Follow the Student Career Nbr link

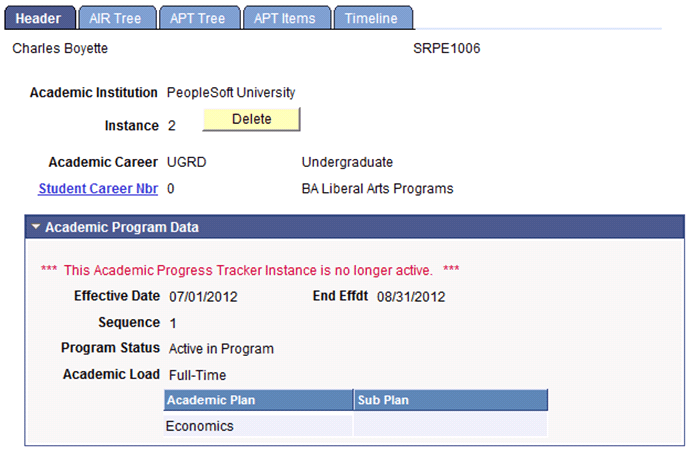(98, 189)
